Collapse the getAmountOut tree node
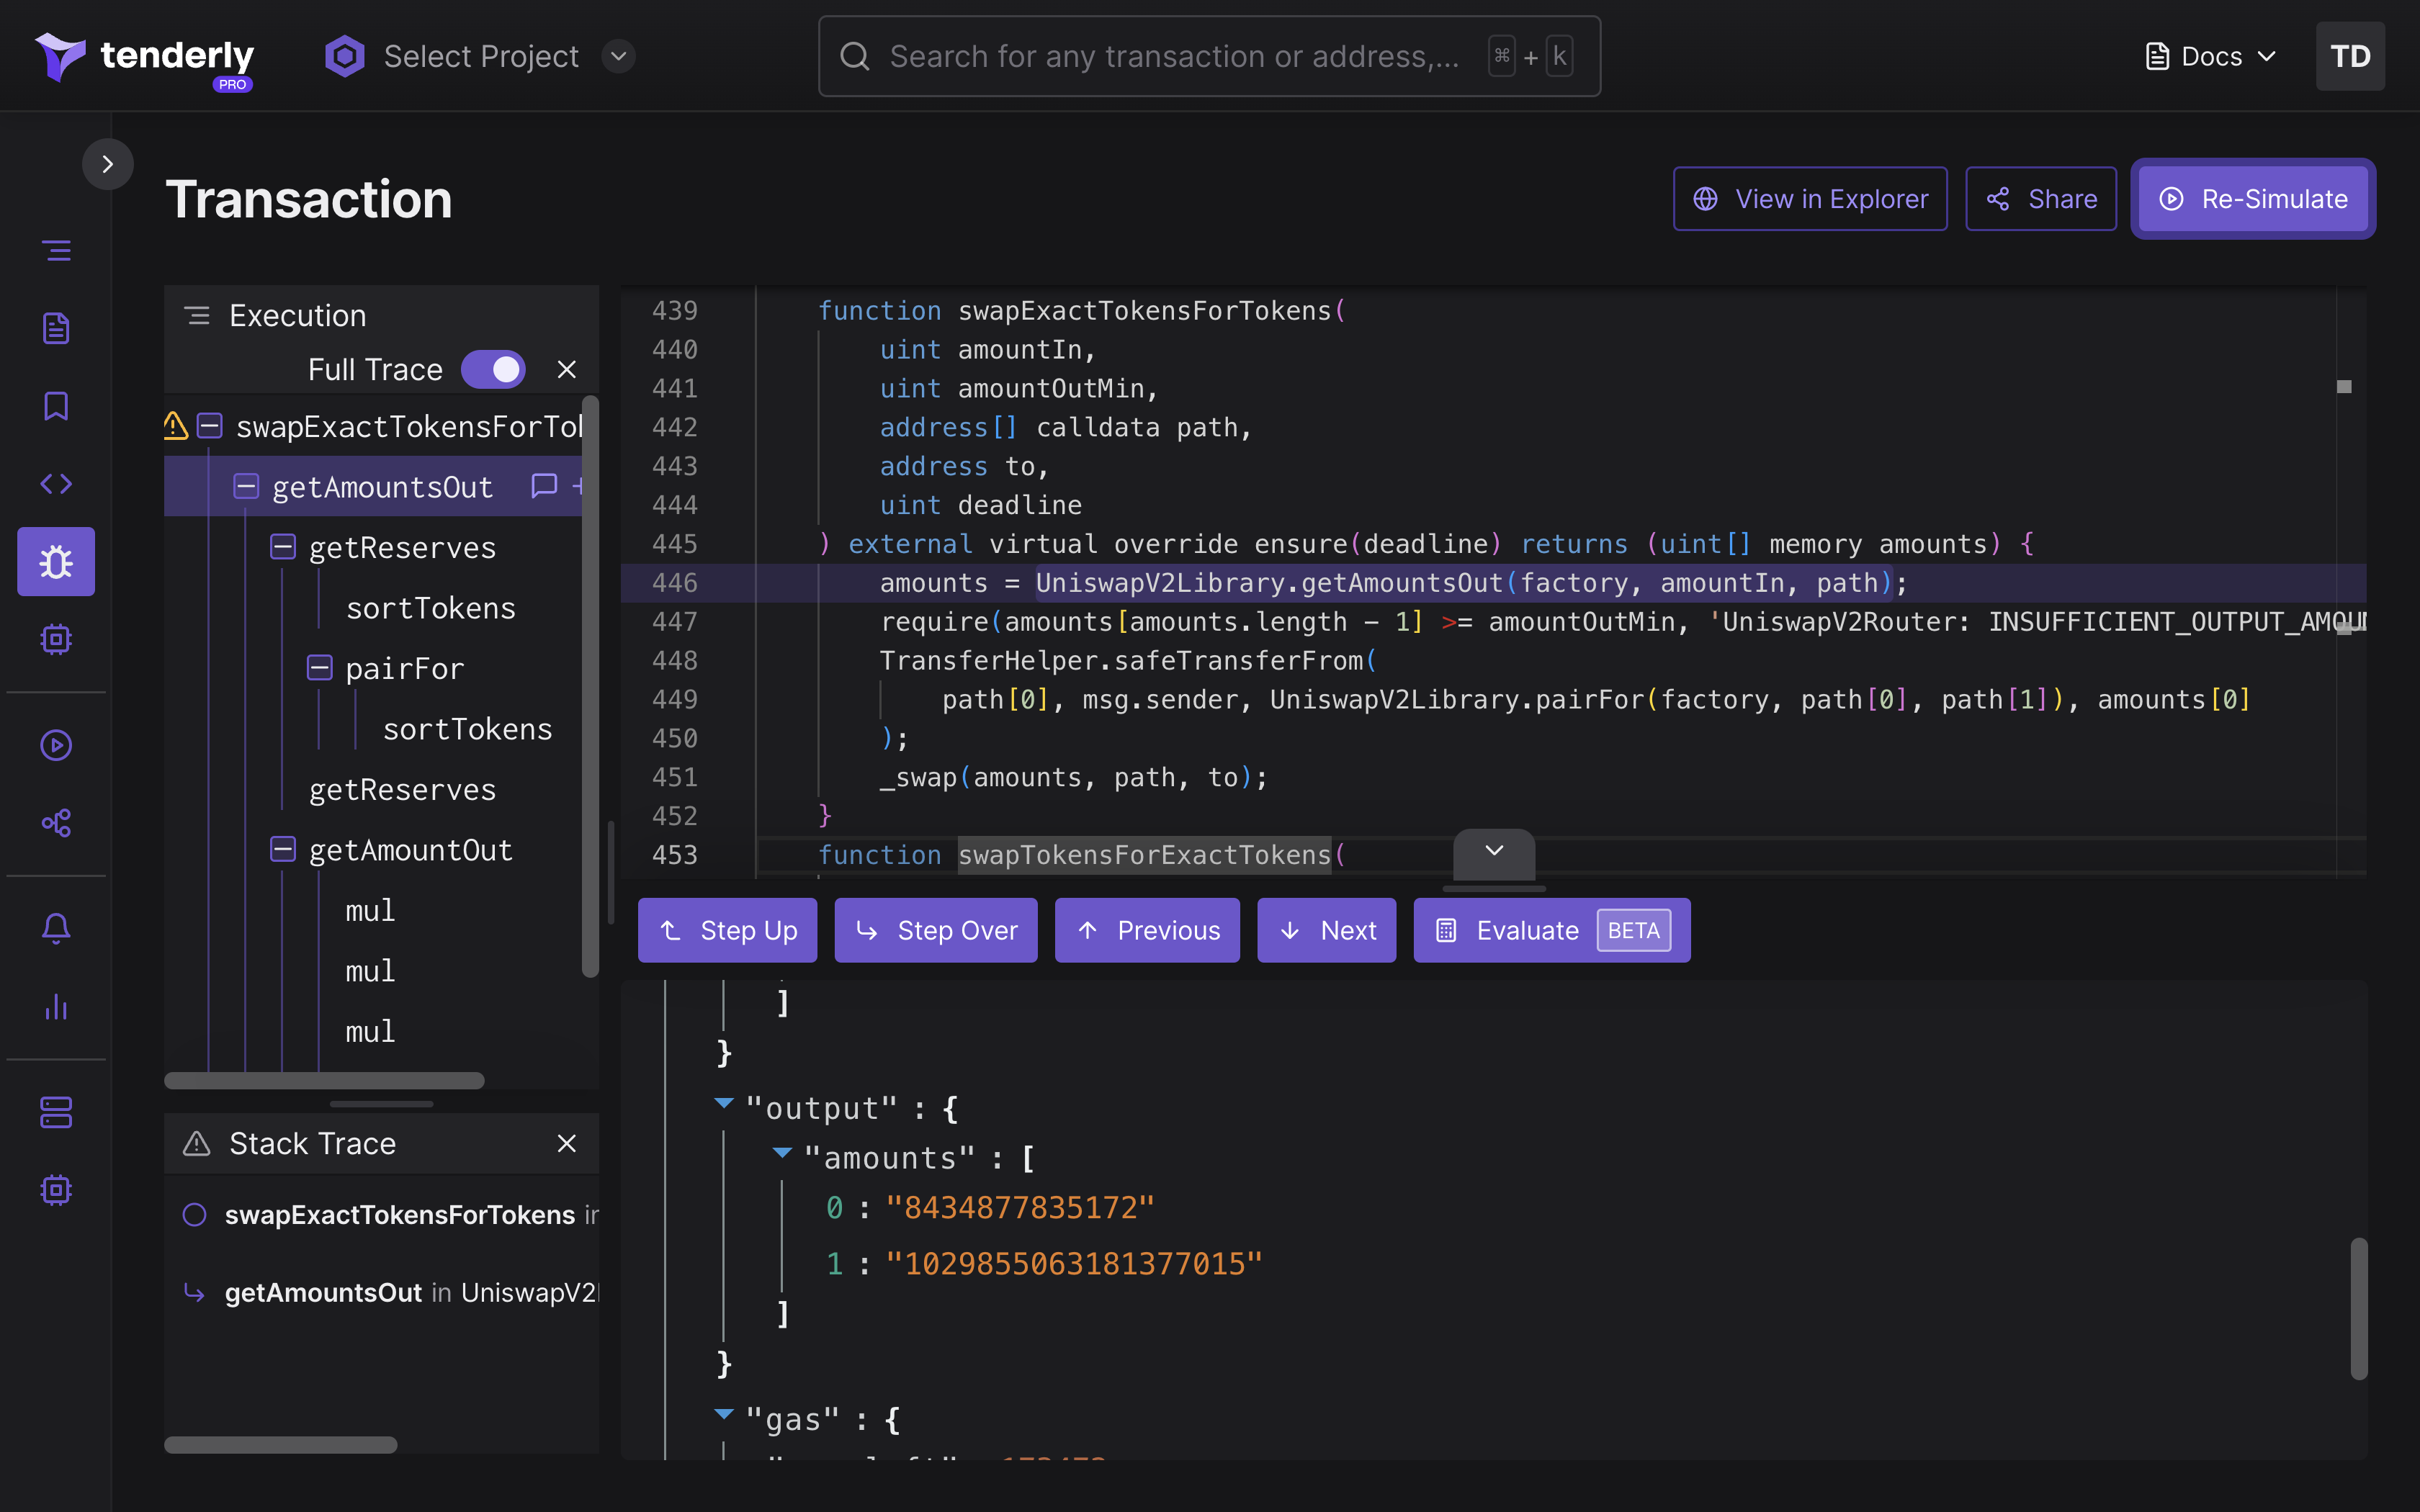The image size is (2420, 1512). pyautogui.click(x=283, y=850)
